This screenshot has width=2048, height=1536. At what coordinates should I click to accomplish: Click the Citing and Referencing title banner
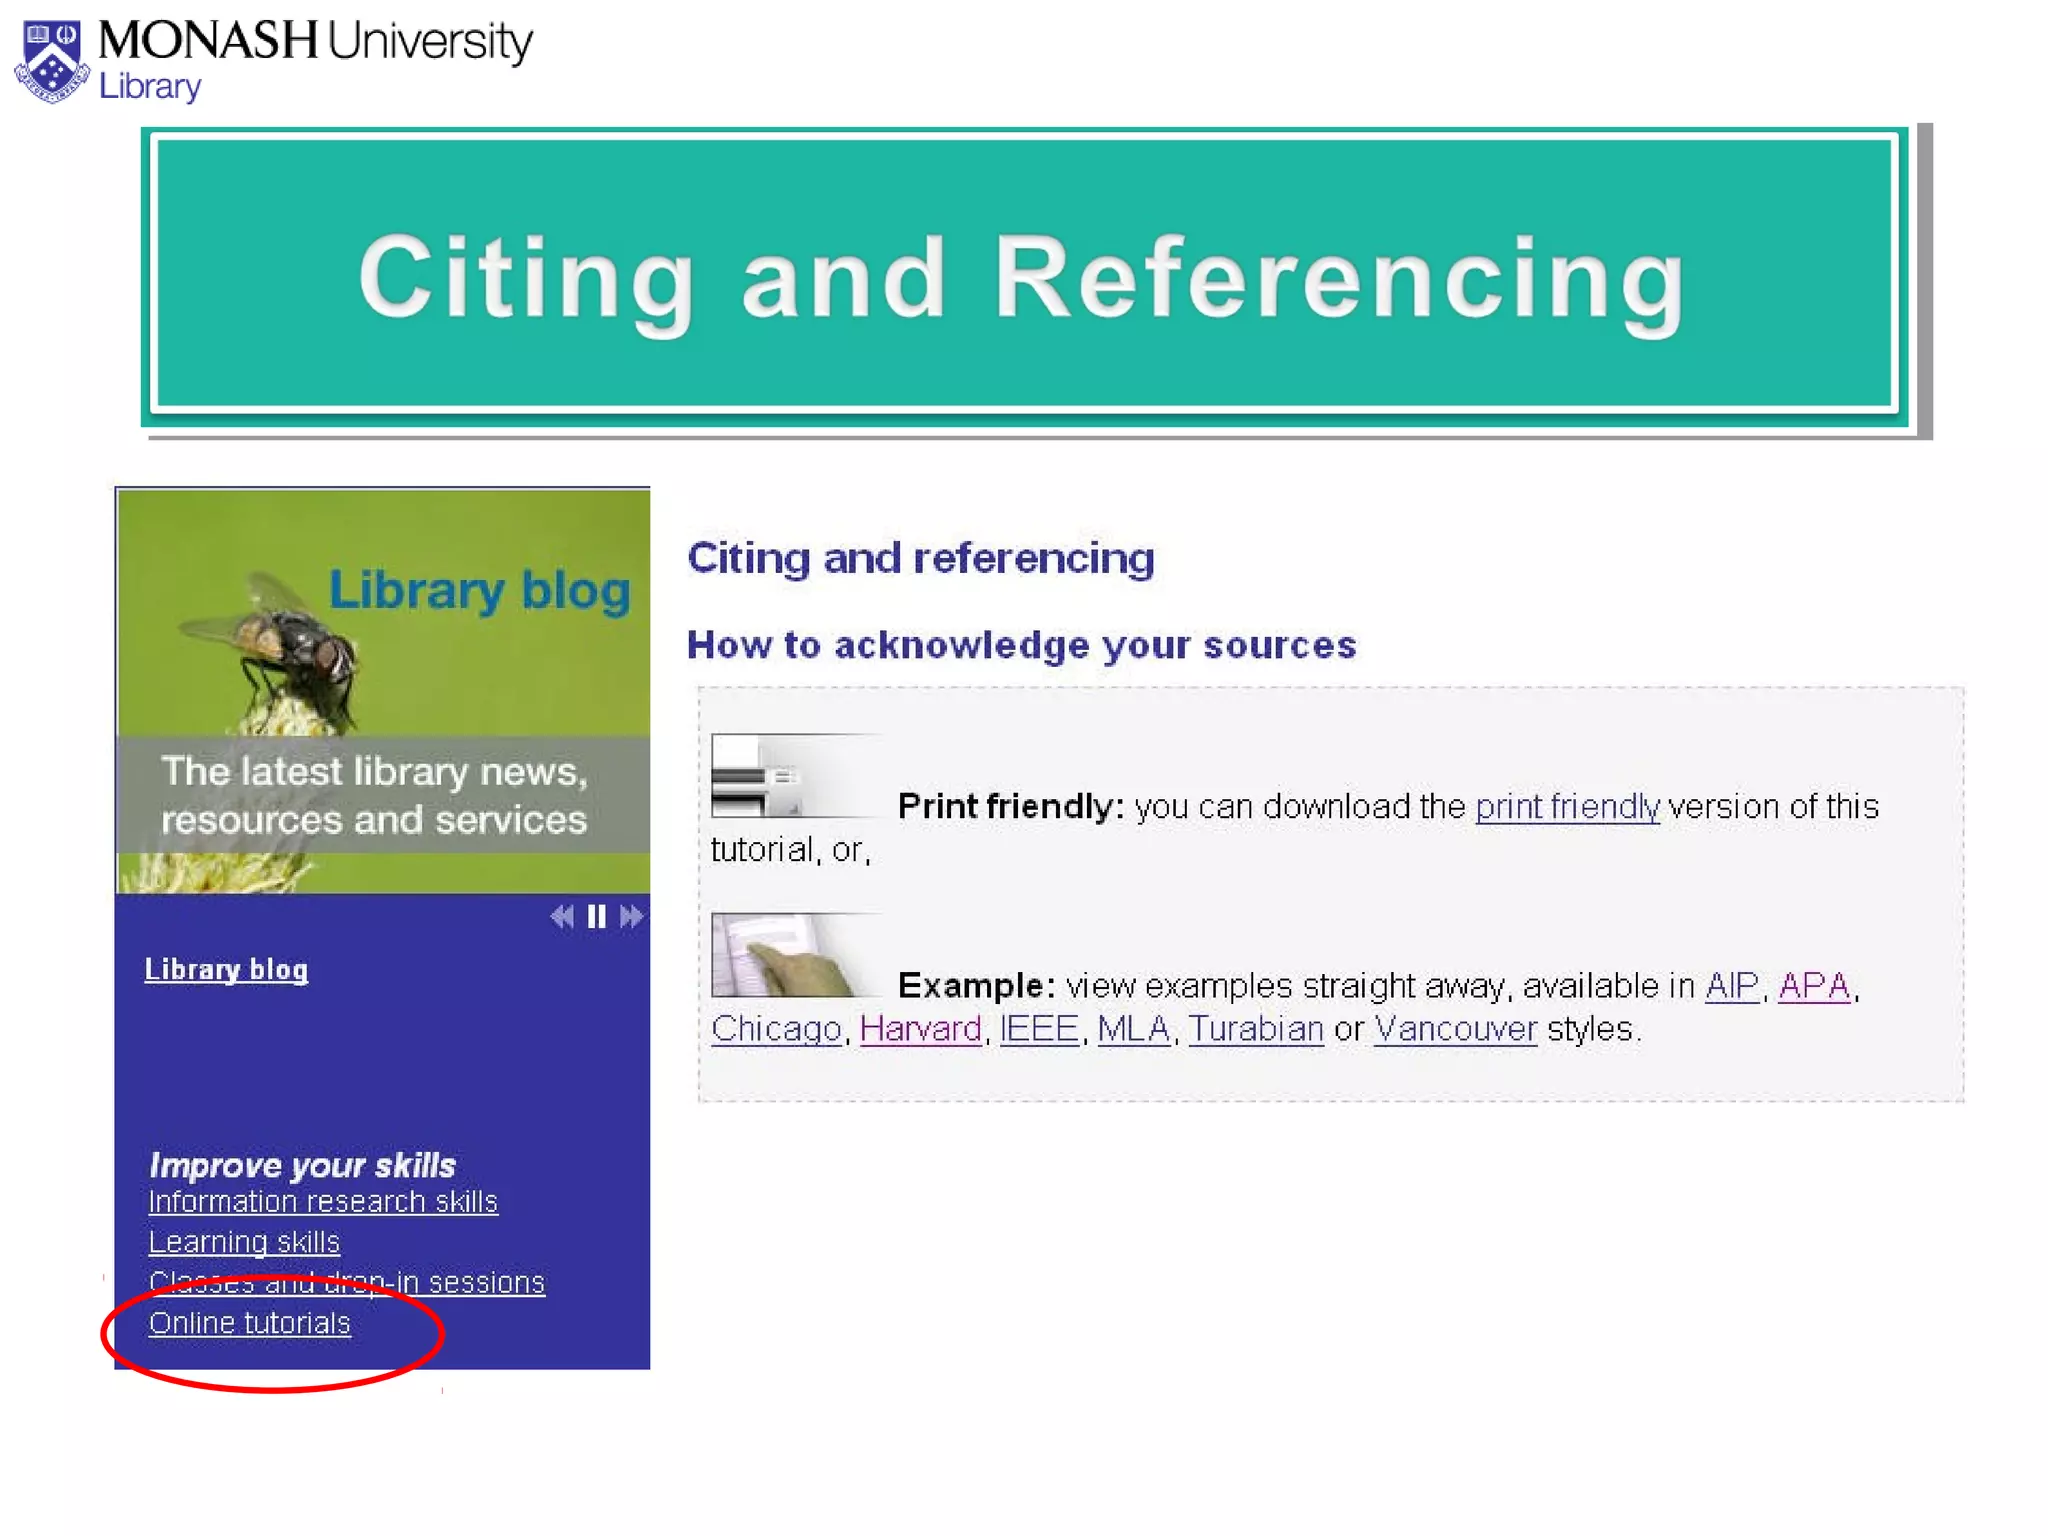[1024, 275]
